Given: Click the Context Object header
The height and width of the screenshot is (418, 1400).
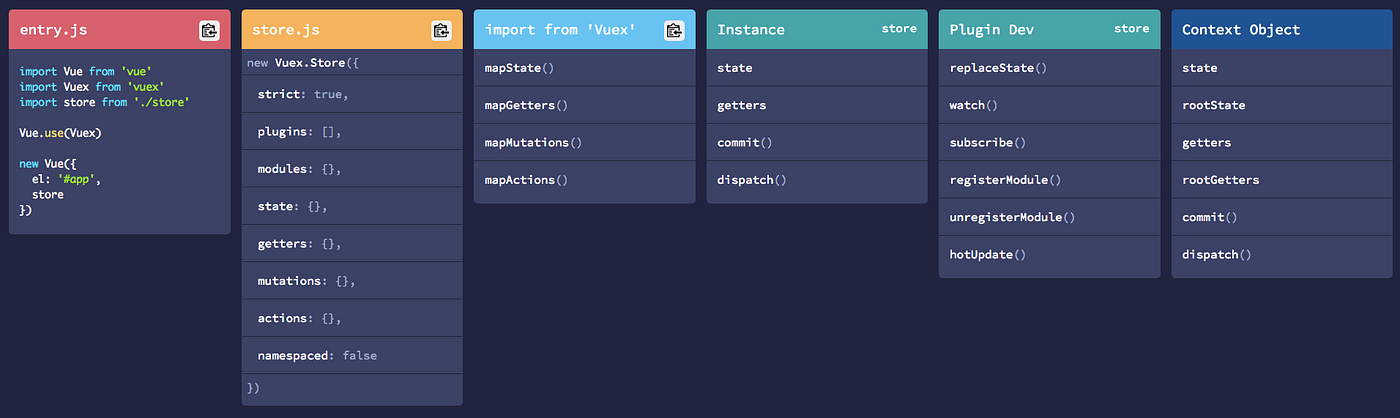Looking at the screenshot, I should [1282, 30].
